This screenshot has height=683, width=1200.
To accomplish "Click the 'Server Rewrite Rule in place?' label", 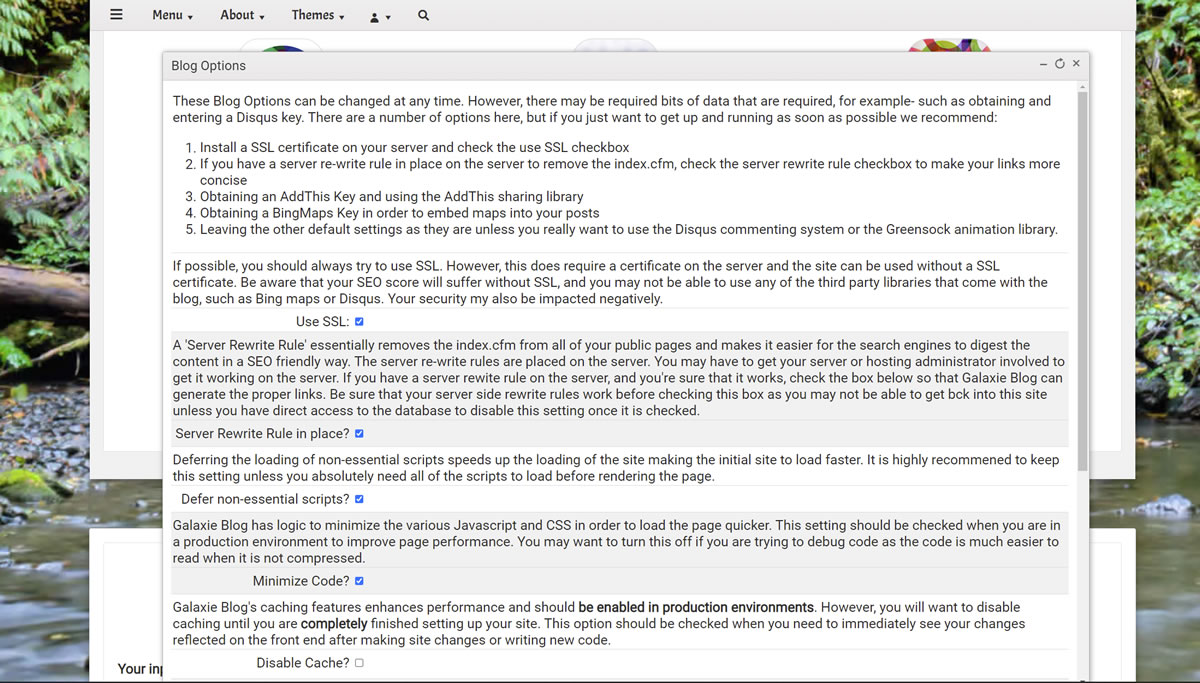I will 262,434.
